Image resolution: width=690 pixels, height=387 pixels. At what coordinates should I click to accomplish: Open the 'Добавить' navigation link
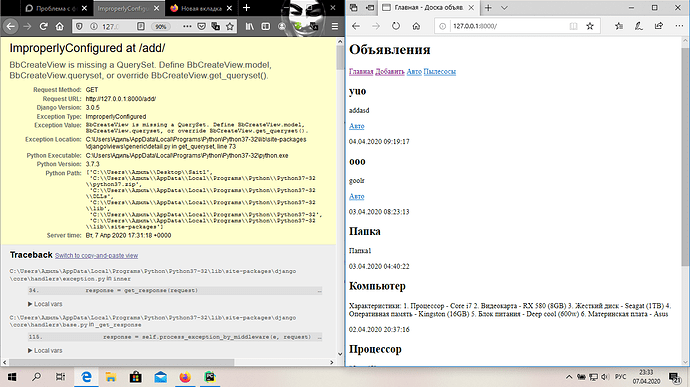389,71
